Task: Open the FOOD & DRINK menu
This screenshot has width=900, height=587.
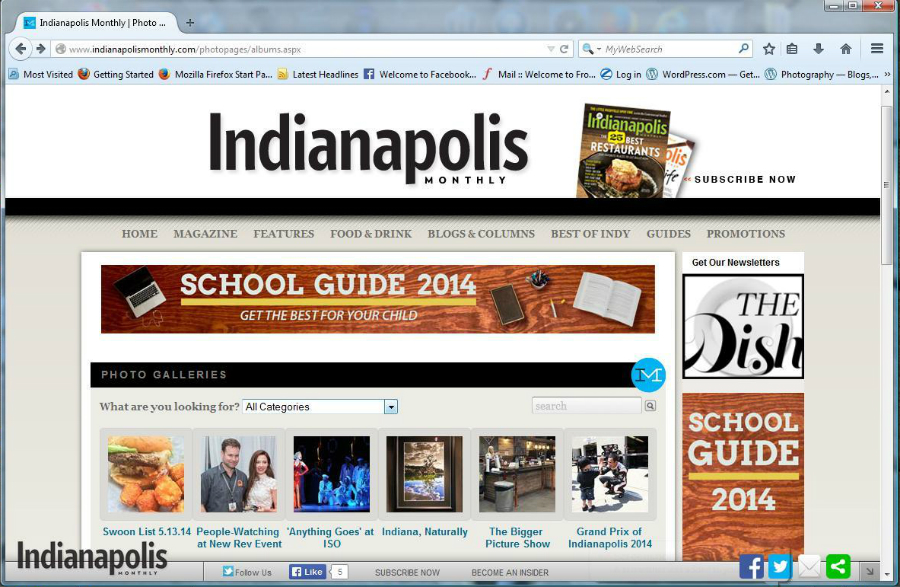Action: click(371, 234)
